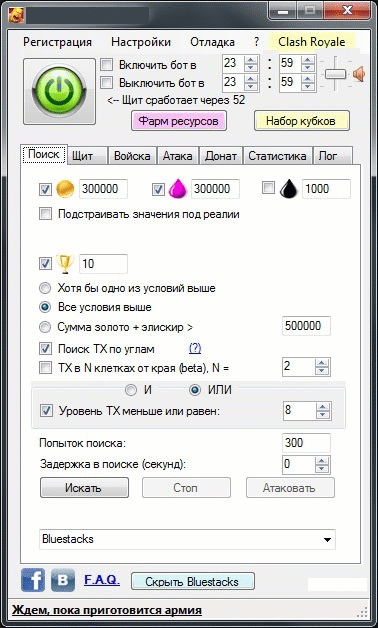378x628 pixels.
Task: Check 'Подстраивать значения под реалии'
Action: tap(45, 214)
